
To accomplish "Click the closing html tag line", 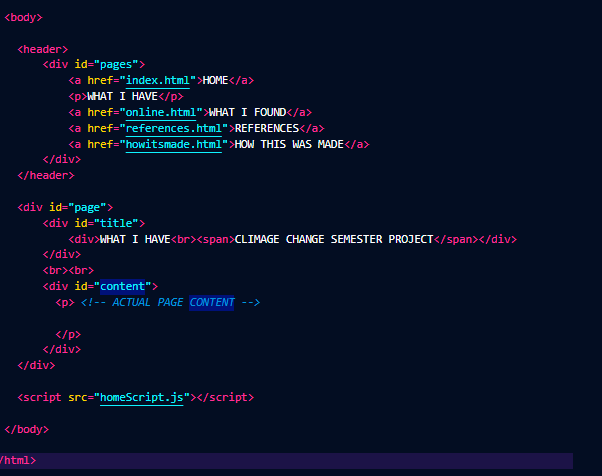I will click(18, 461).
